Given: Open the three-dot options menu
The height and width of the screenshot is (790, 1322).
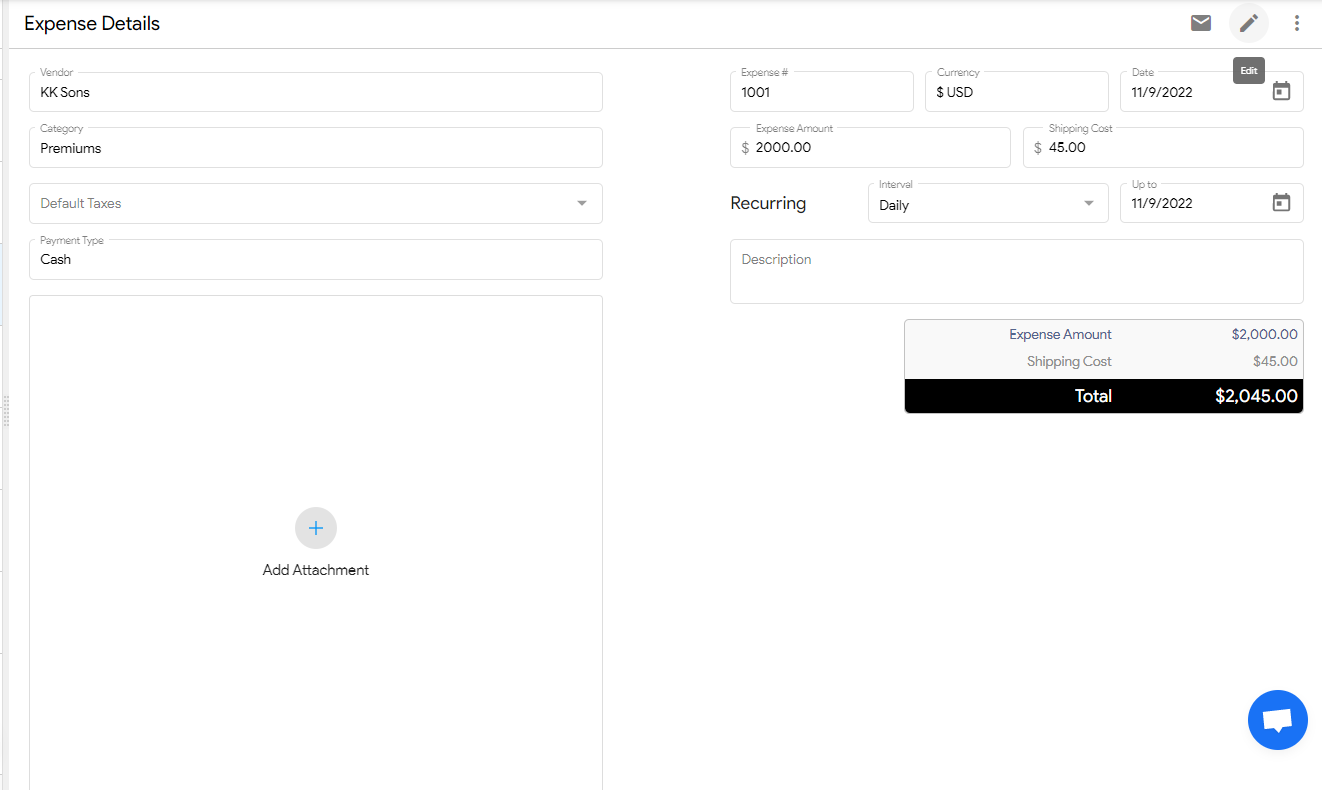Looking at the screenshot, I should [1297, 22].
